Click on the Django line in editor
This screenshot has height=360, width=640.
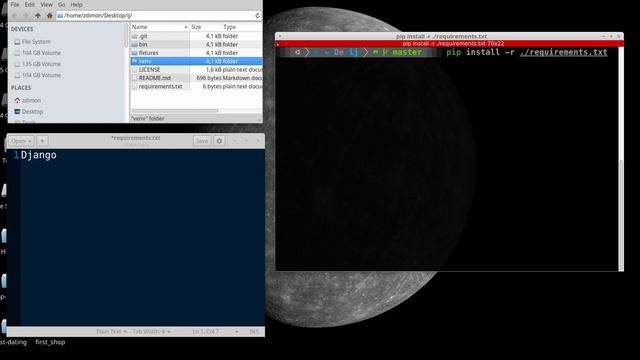(38, 155)
